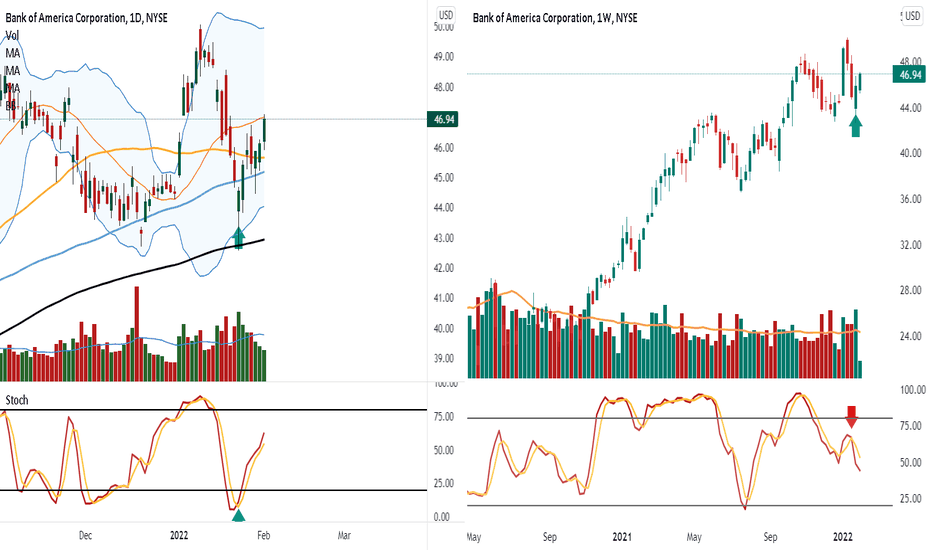The image size is (932, 550).
Task: Click the 28.00 price axis label
Action: (911, 290)
